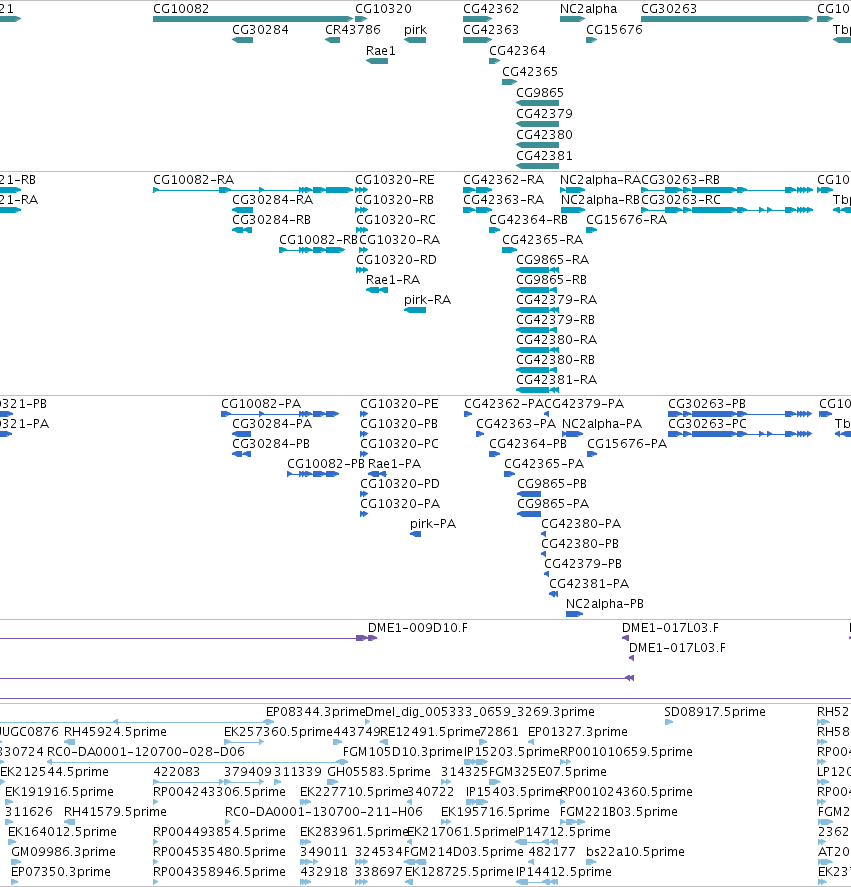Open protein CG42365-PA label
The height and width of the screenshot is (887, 851).
(x=544, y=463)
